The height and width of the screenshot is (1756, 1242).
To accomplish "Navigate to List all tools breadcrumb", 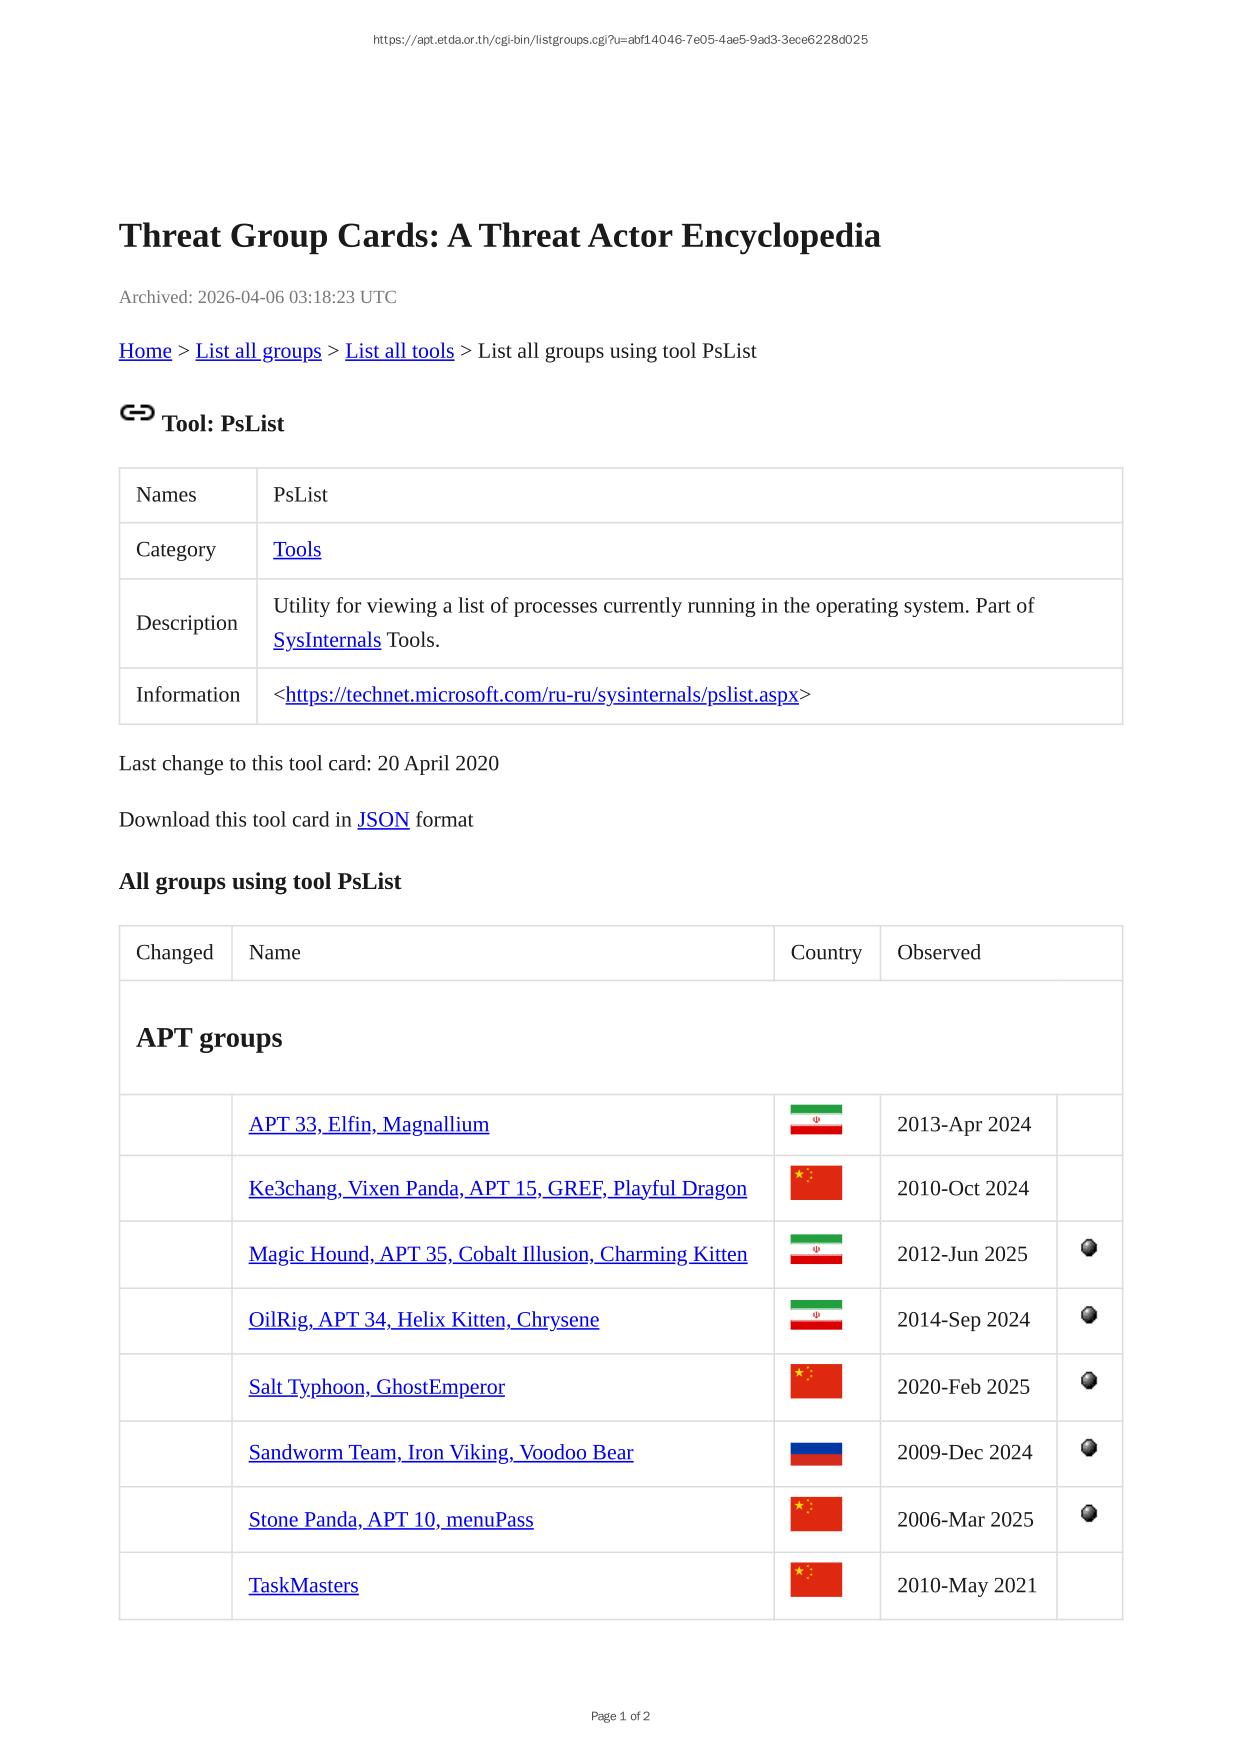I will [399, 351].
